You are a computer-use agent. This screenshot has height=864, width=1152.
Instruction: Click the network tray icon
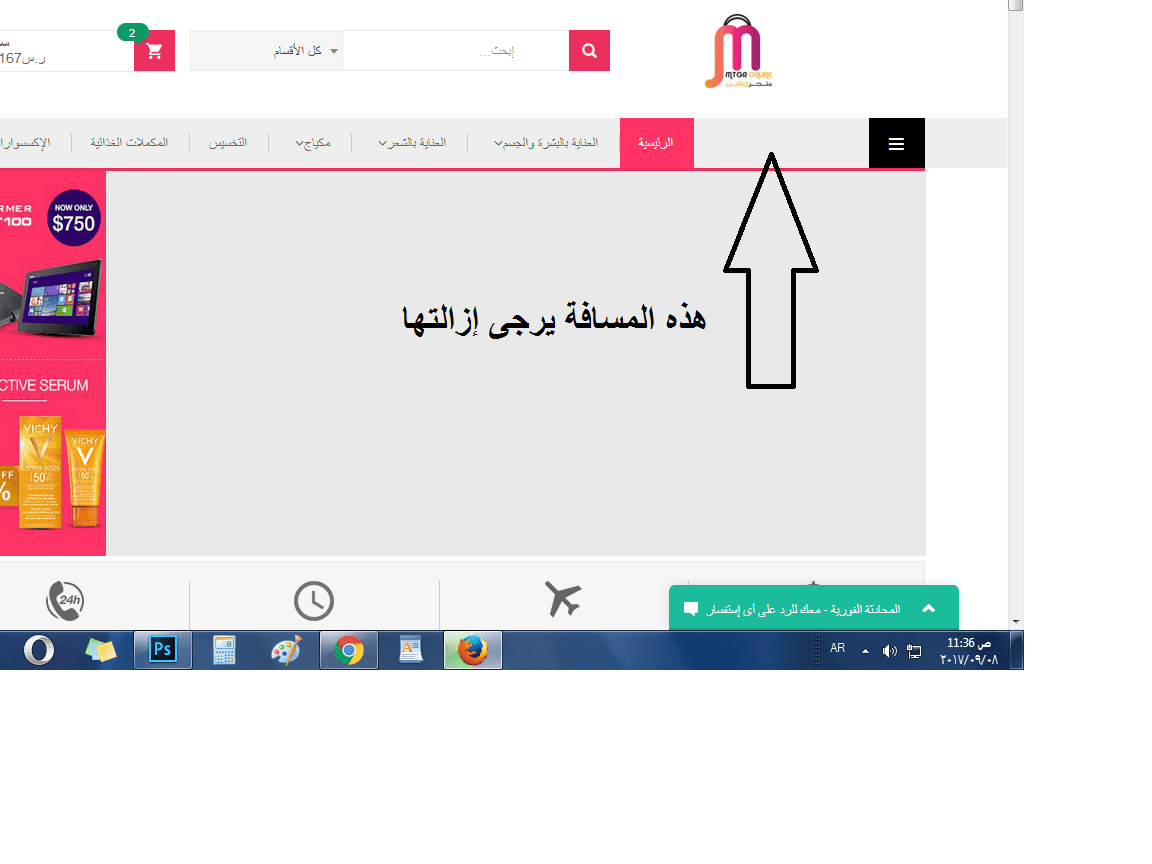(914, 651)
